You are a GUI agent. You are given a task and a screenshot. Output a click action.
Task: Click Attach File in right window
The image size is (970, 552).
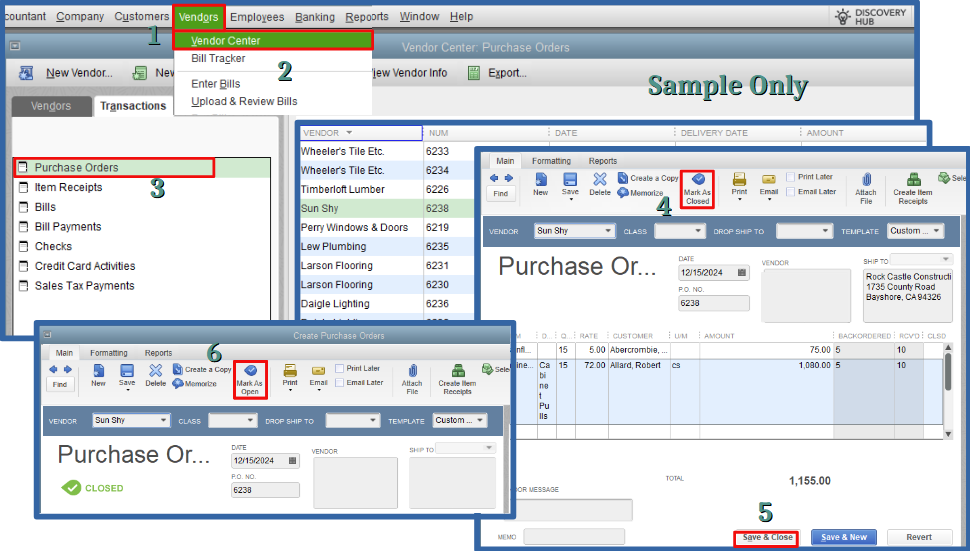click(866, 189)
